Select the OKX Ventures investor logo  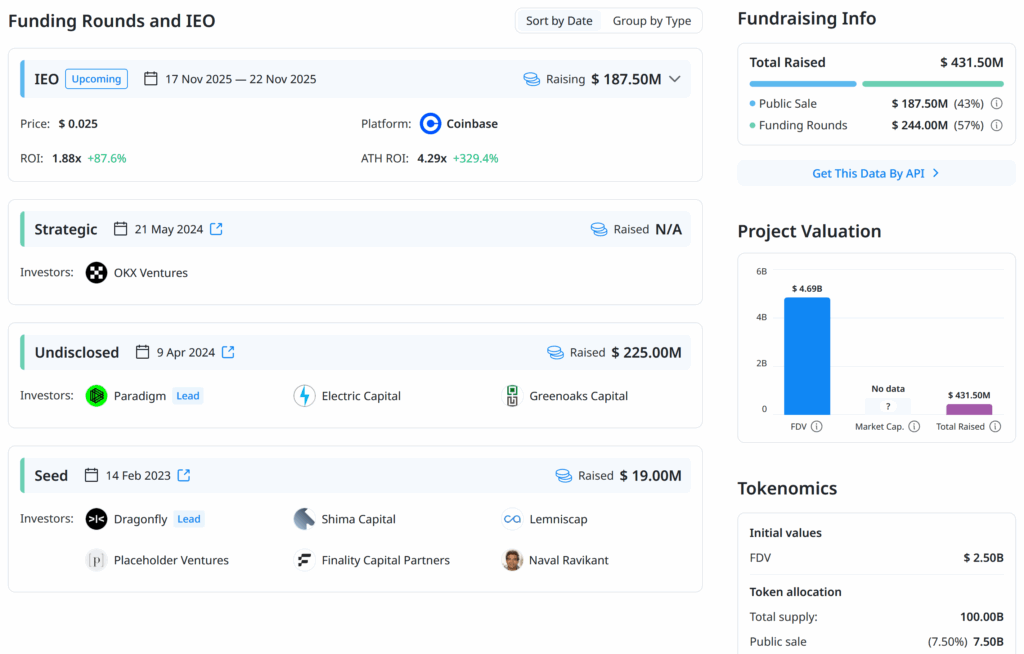96,272
